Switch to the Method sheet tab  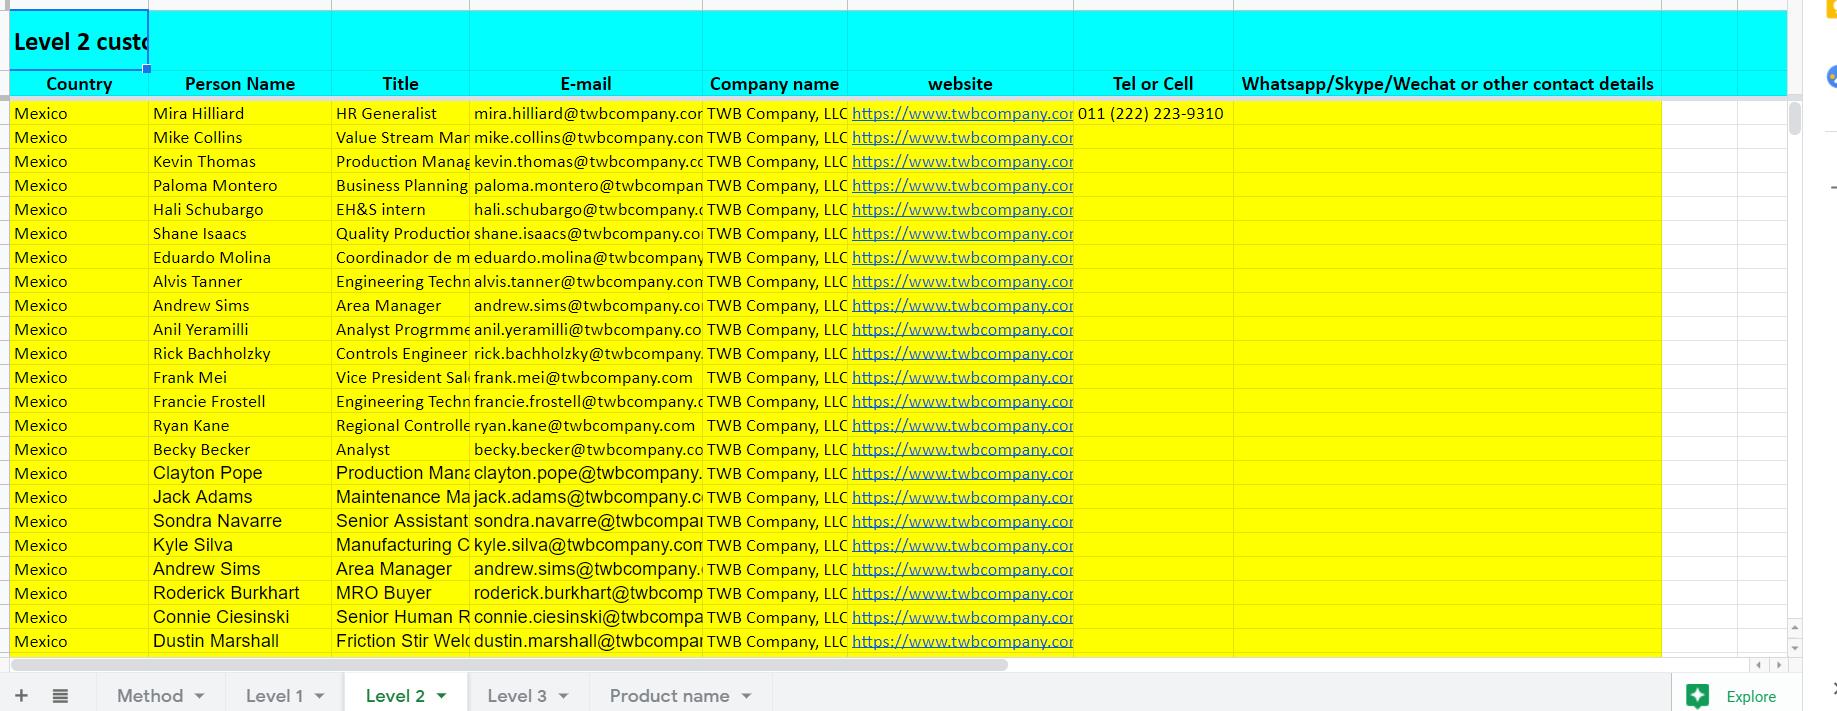click(x=150, y=696)
